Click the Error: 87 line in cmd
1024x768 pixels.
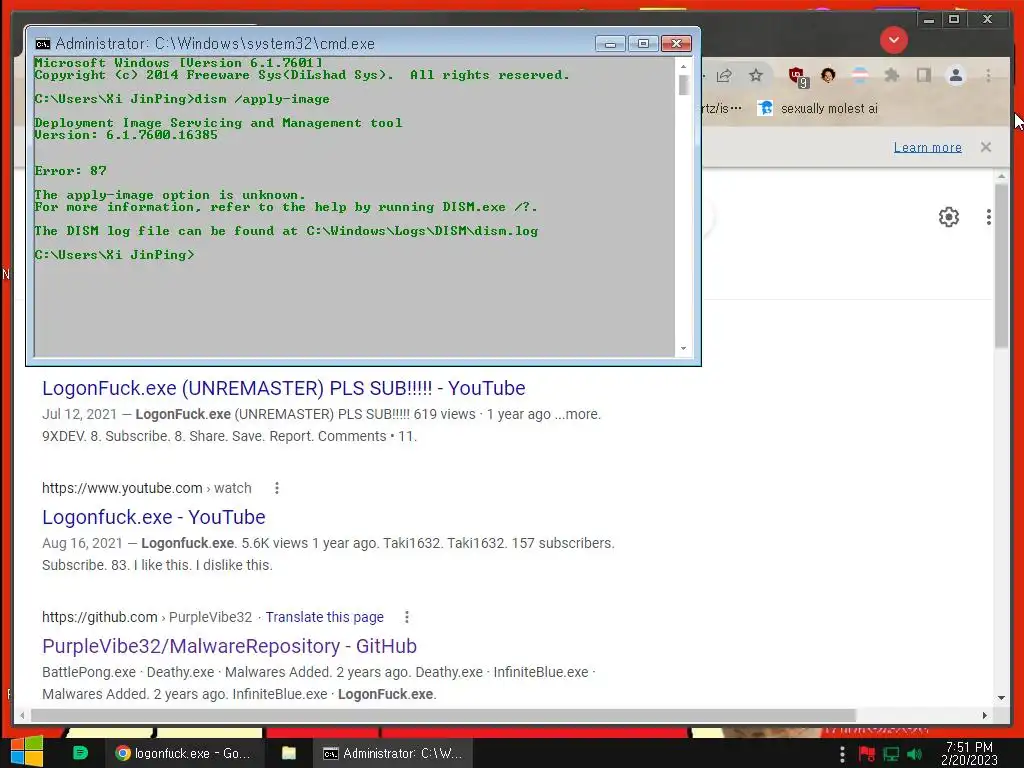coord(70,170)
